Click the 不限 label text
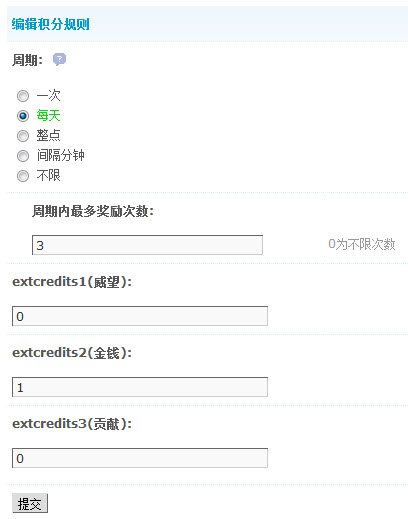The width and height of the screenshot is (408, 519). point(48,176)
